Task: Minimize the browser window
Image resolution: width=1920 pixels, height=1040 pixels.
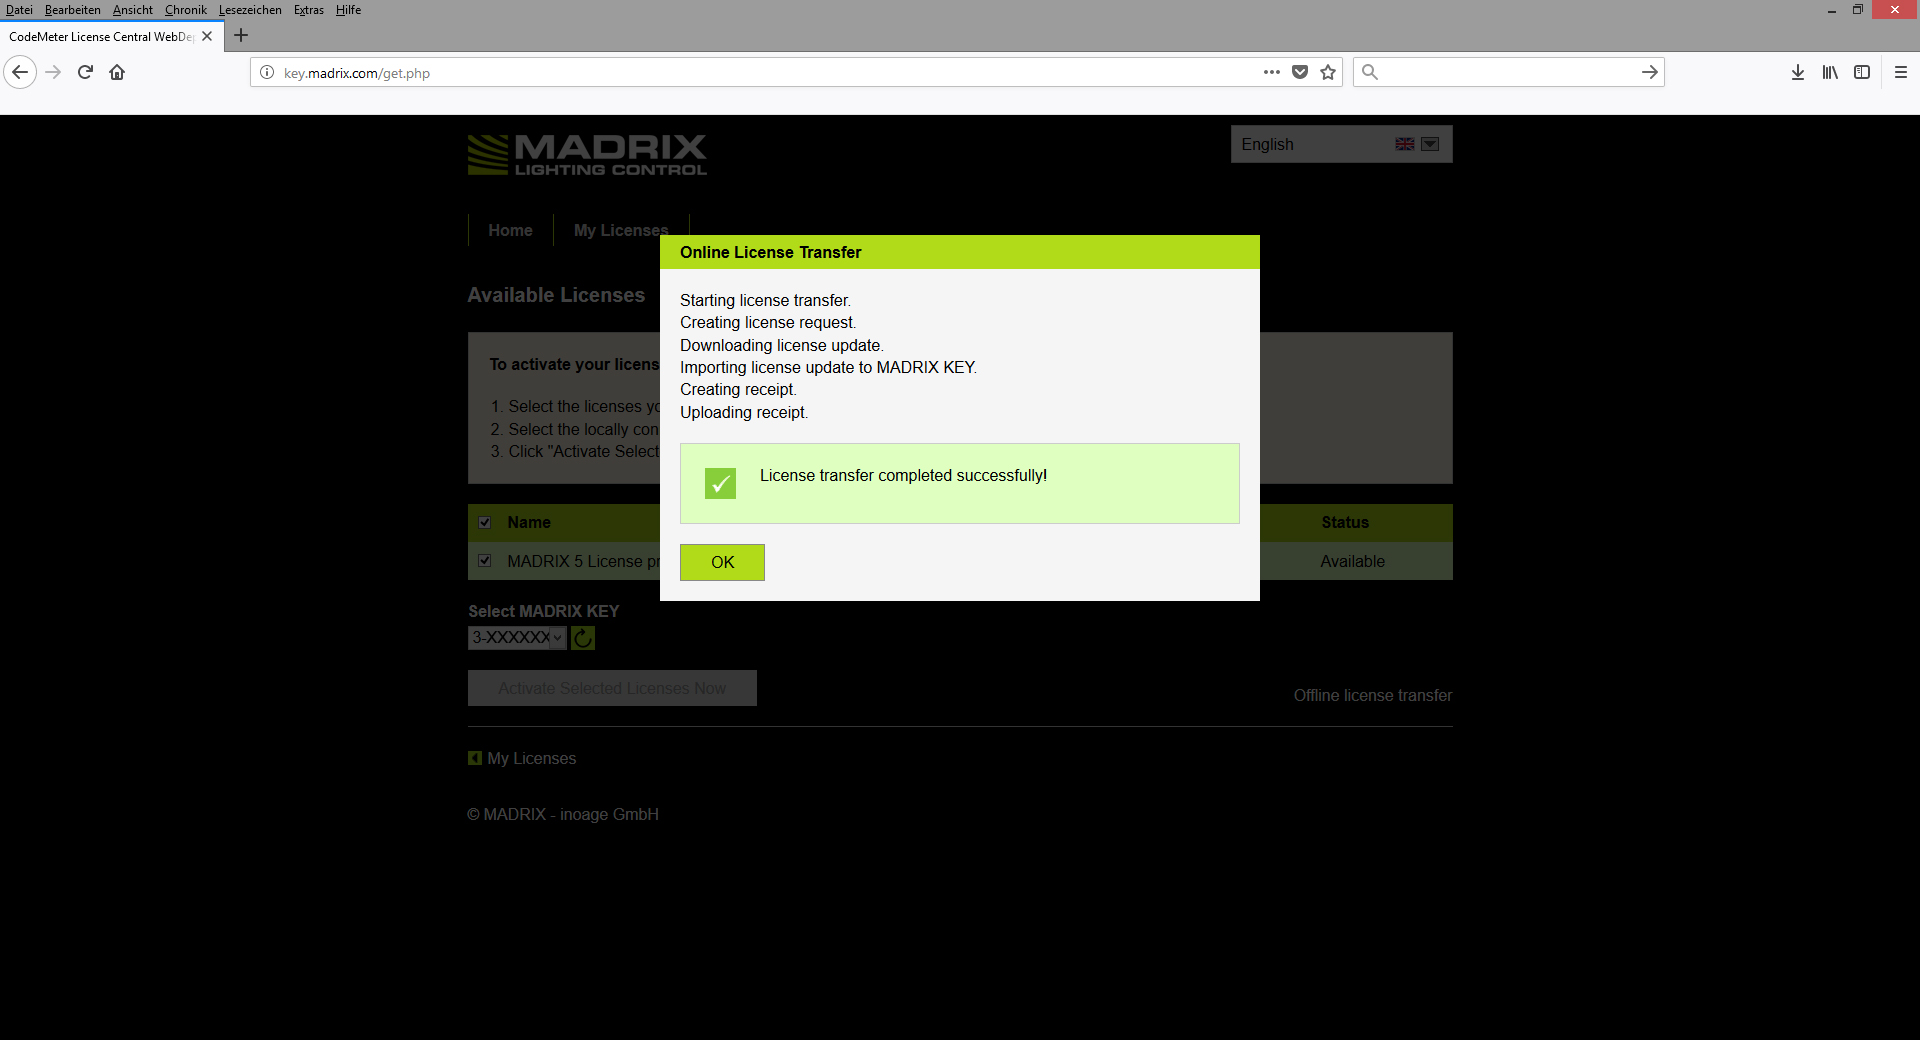Action: click(x=1832, y=10)
